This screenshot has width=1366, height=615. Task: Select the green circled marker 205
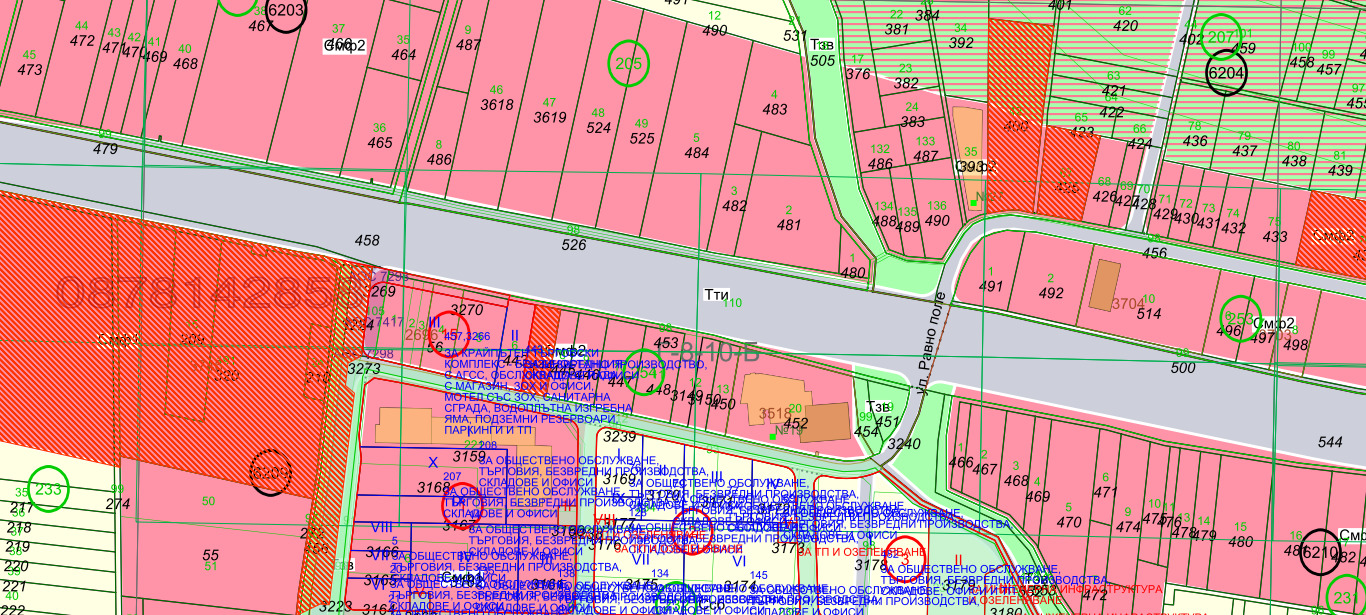628,63
